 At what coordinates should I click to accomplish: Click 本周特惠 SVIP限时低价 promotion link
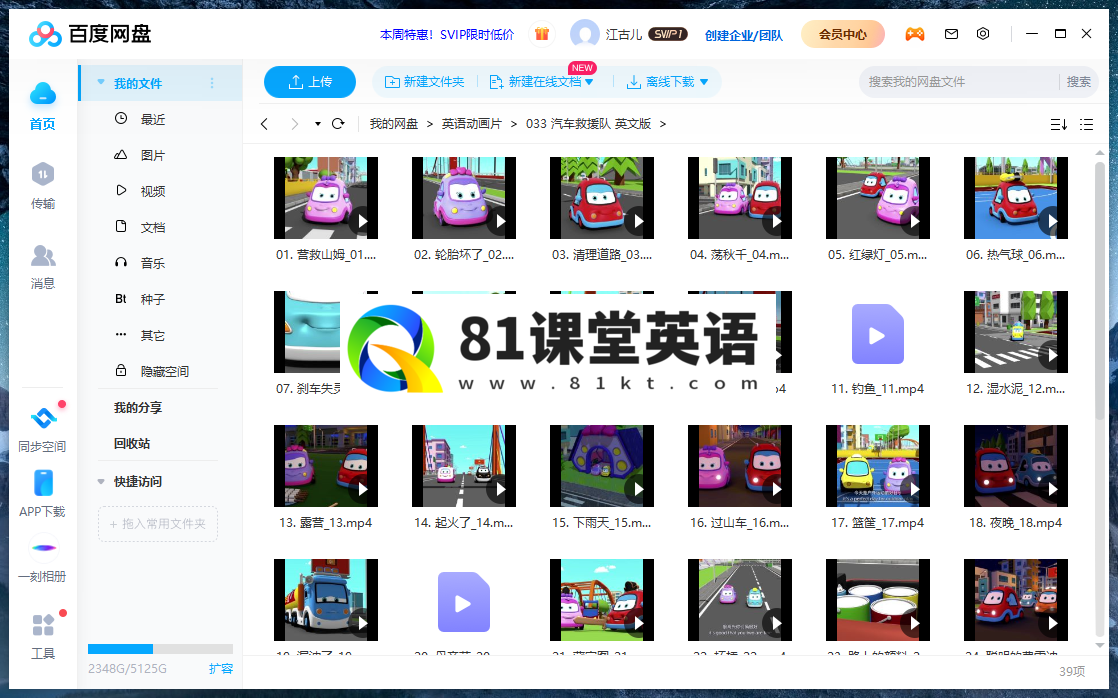point(447,34)
